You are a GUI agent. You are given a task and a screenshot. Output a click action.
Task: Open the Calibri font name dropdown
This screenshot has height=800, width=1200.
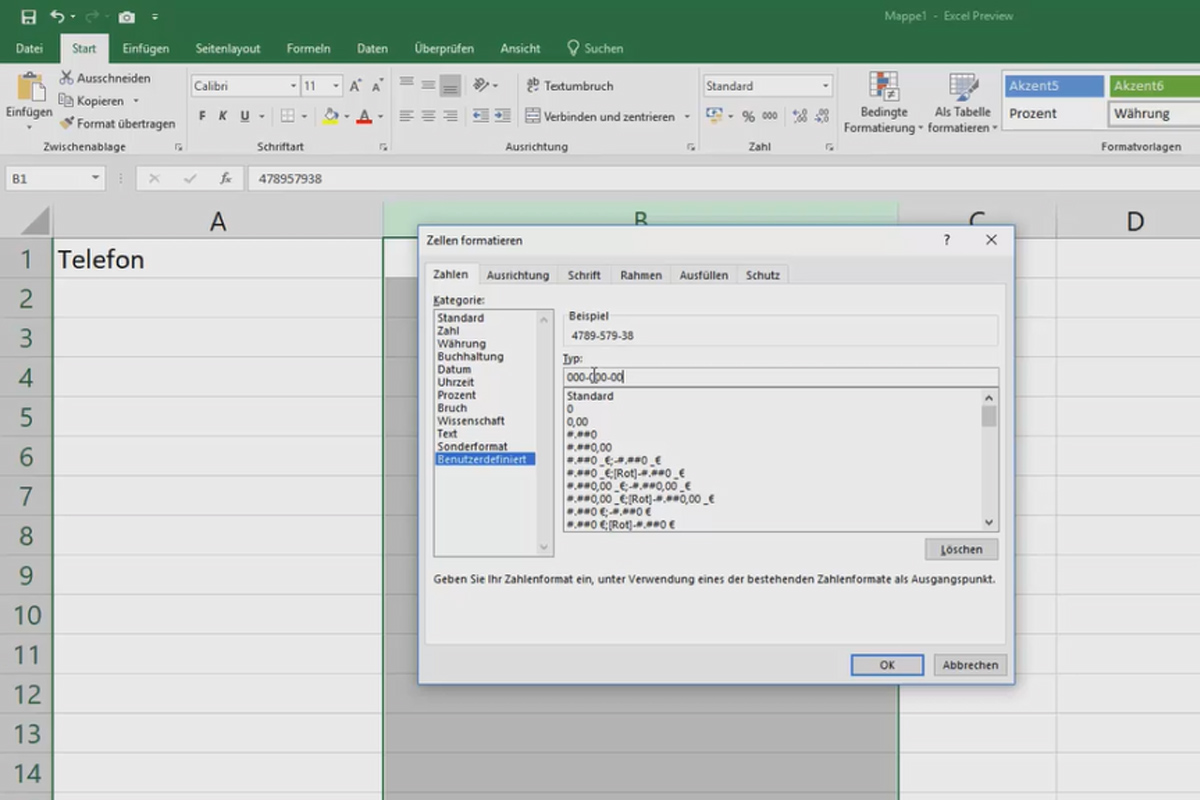click(x=293, y=86)
